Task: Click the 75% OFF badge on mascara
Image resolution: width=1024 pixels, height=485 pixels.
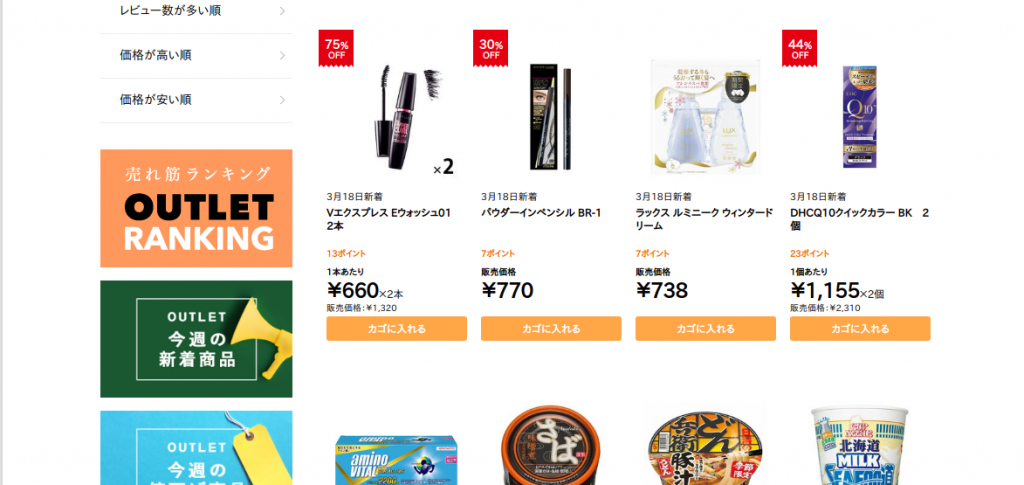Action: coord(336,48)
